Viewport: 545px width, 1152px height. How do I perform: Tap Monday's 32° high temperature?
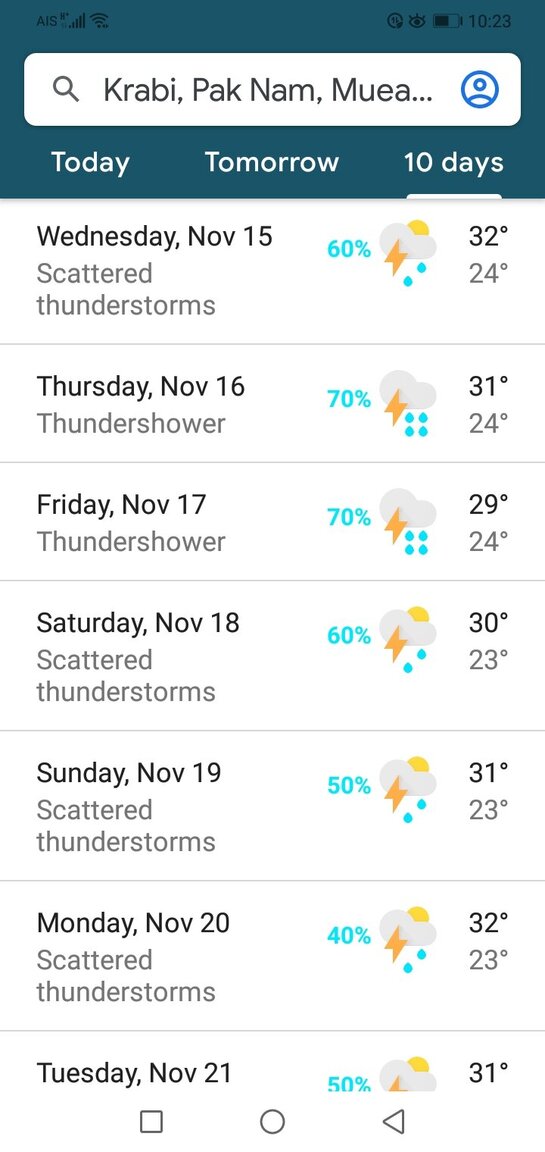coord(489,923)
